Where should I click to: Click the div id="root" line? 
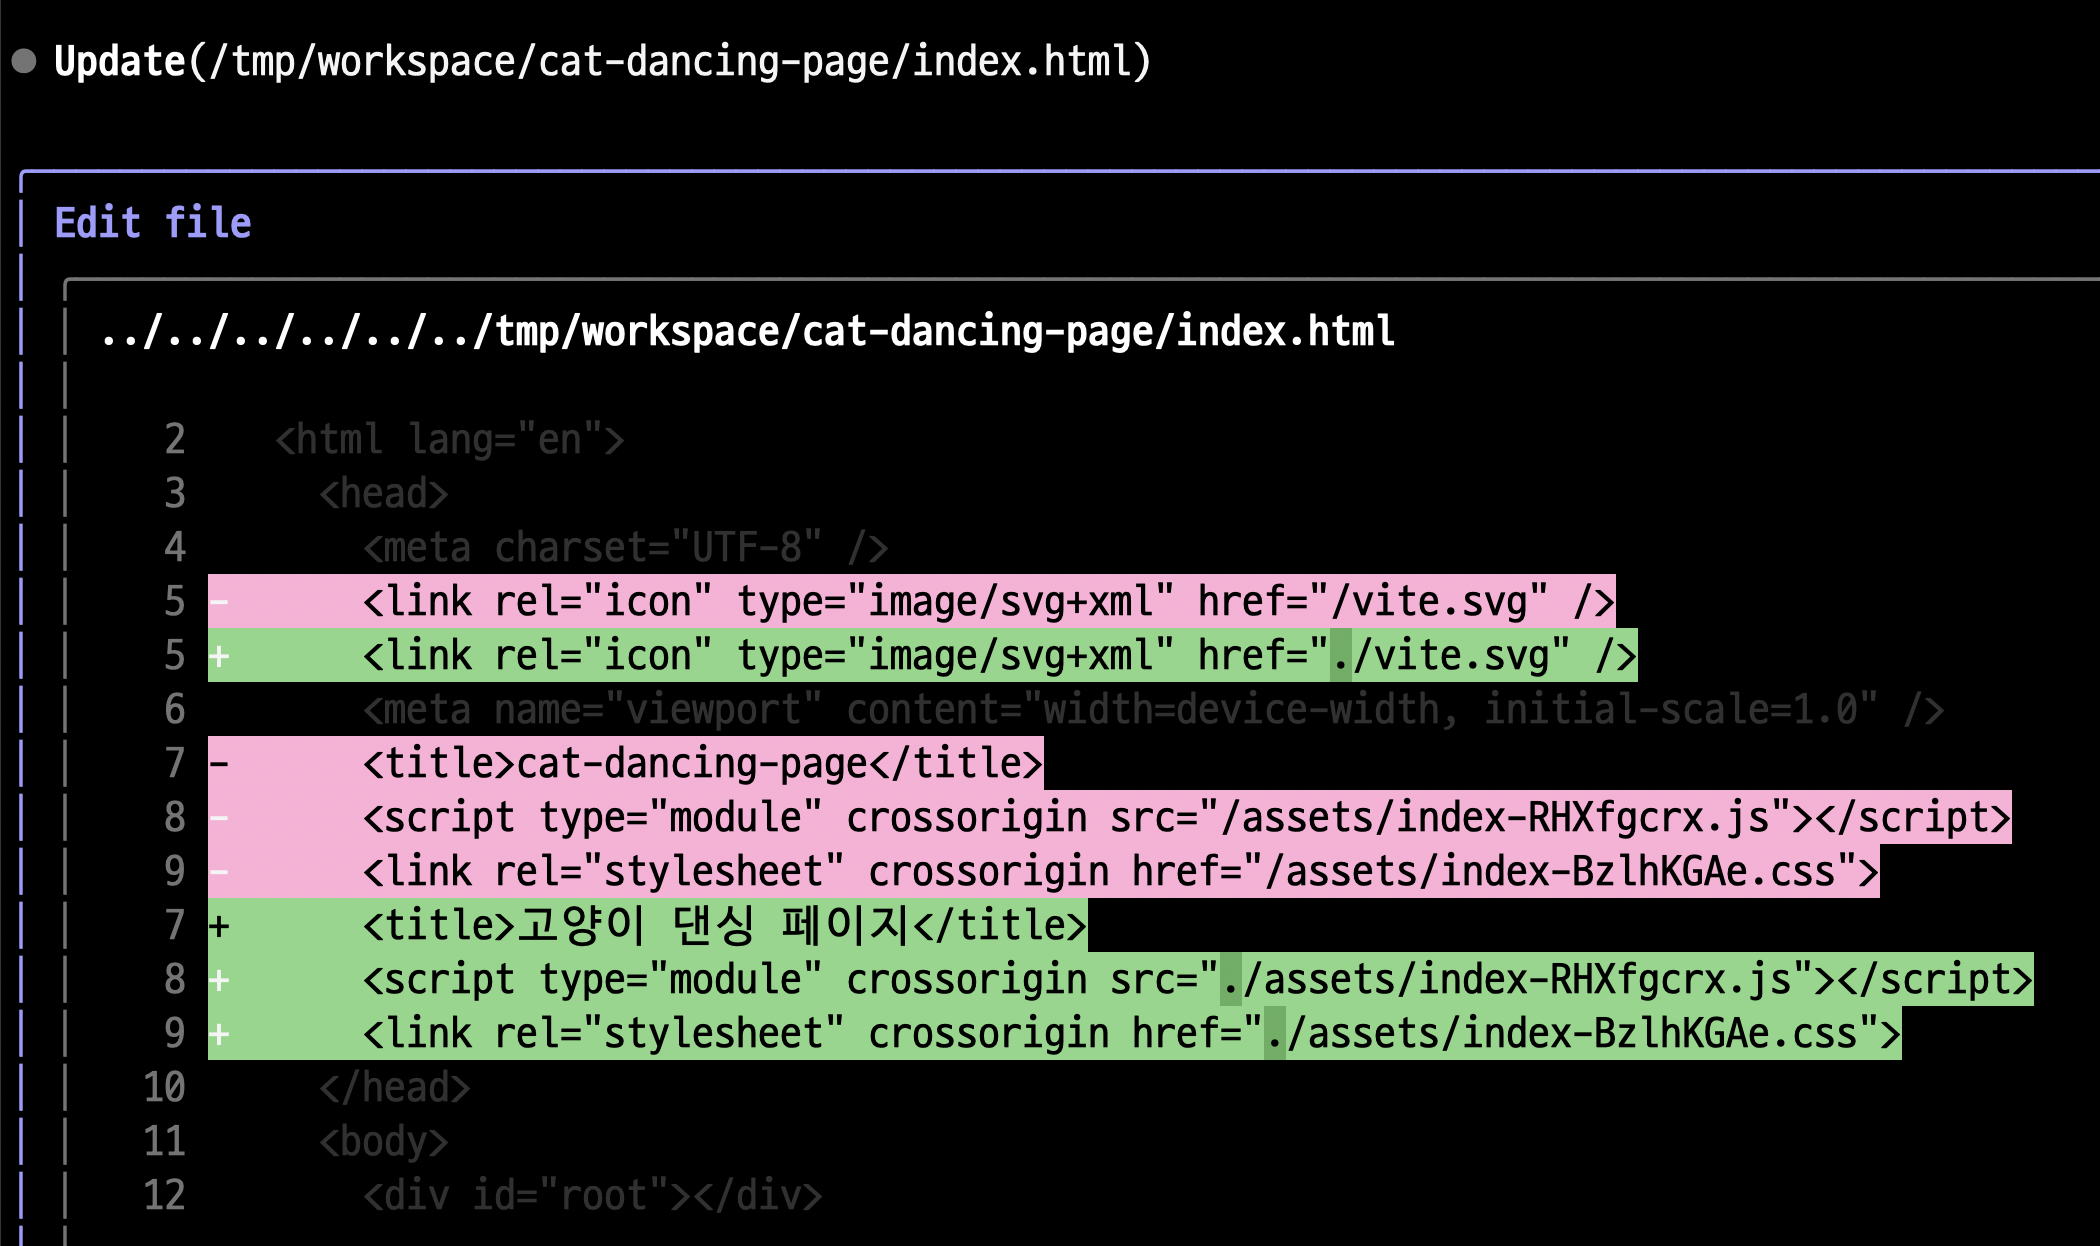pyautogui.click(x=592, y=1196)
